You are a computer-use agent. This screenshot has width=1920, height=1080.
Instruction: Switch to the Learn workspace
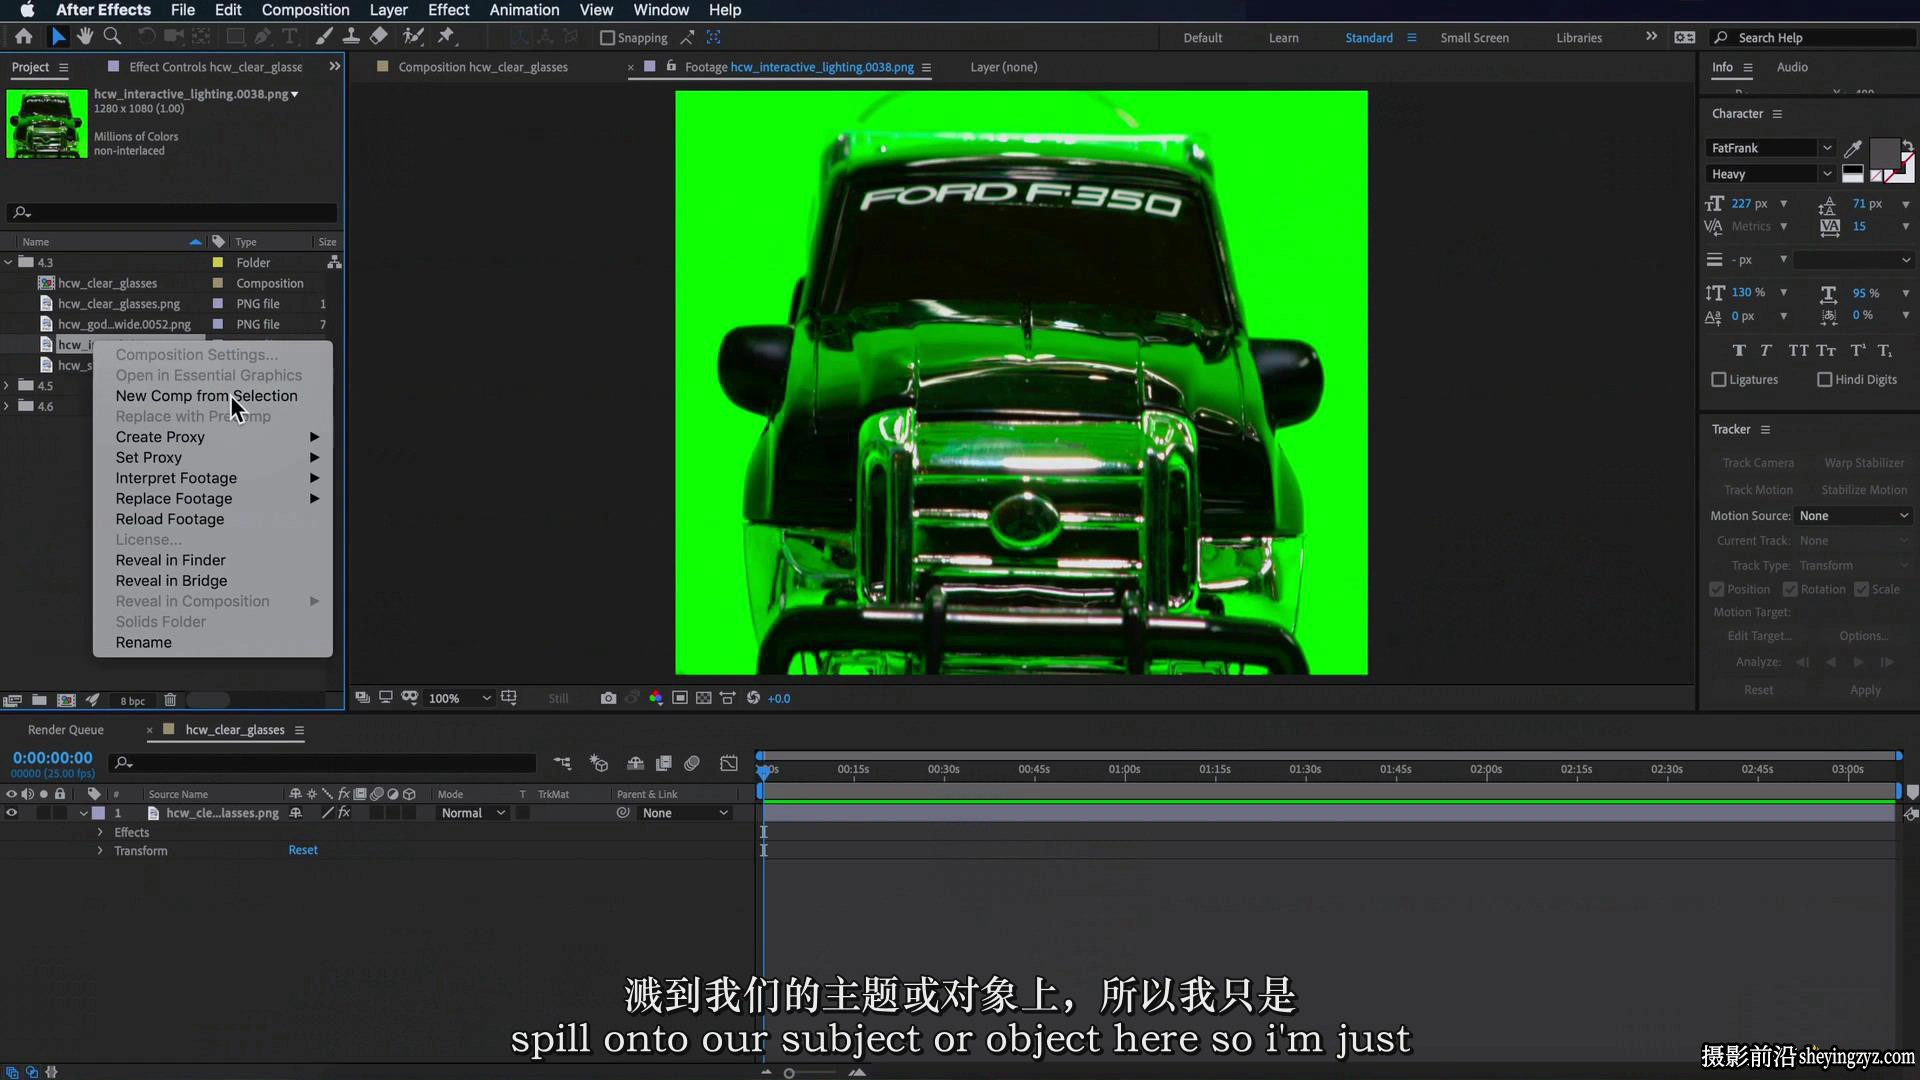(1284, 38)
